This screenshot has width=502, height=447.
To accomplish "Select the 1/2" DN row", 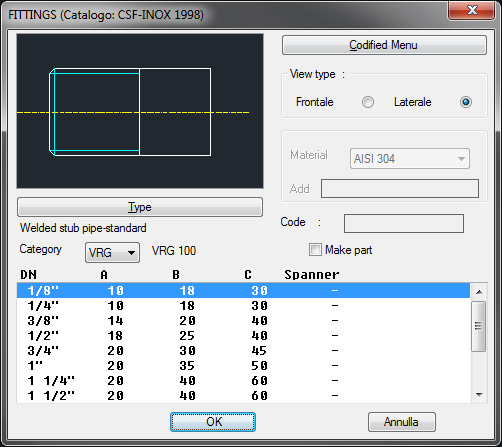I will click(243, 336).
